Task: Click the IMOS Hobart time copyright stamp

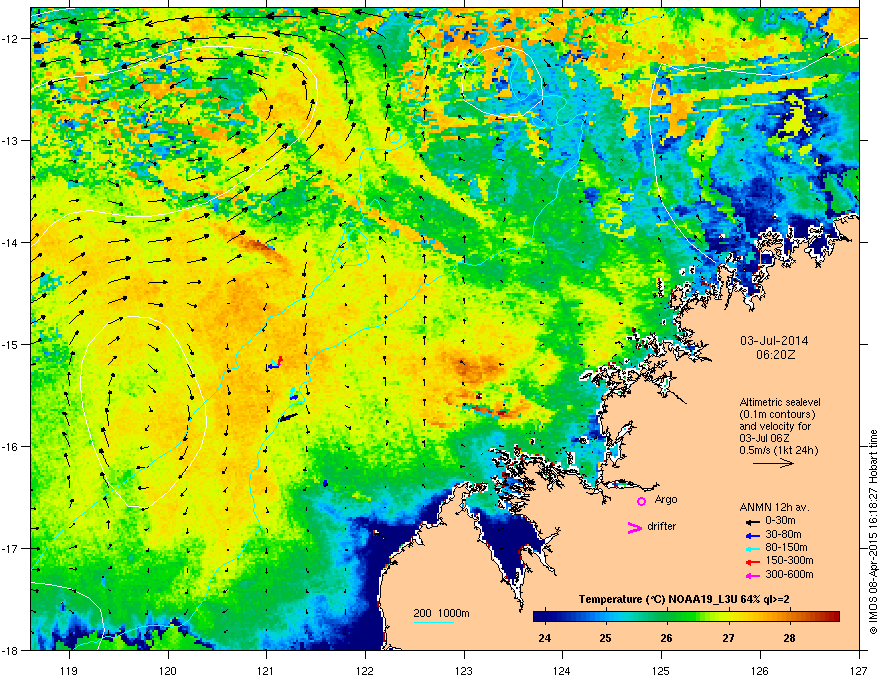Action: pos(873,532)
